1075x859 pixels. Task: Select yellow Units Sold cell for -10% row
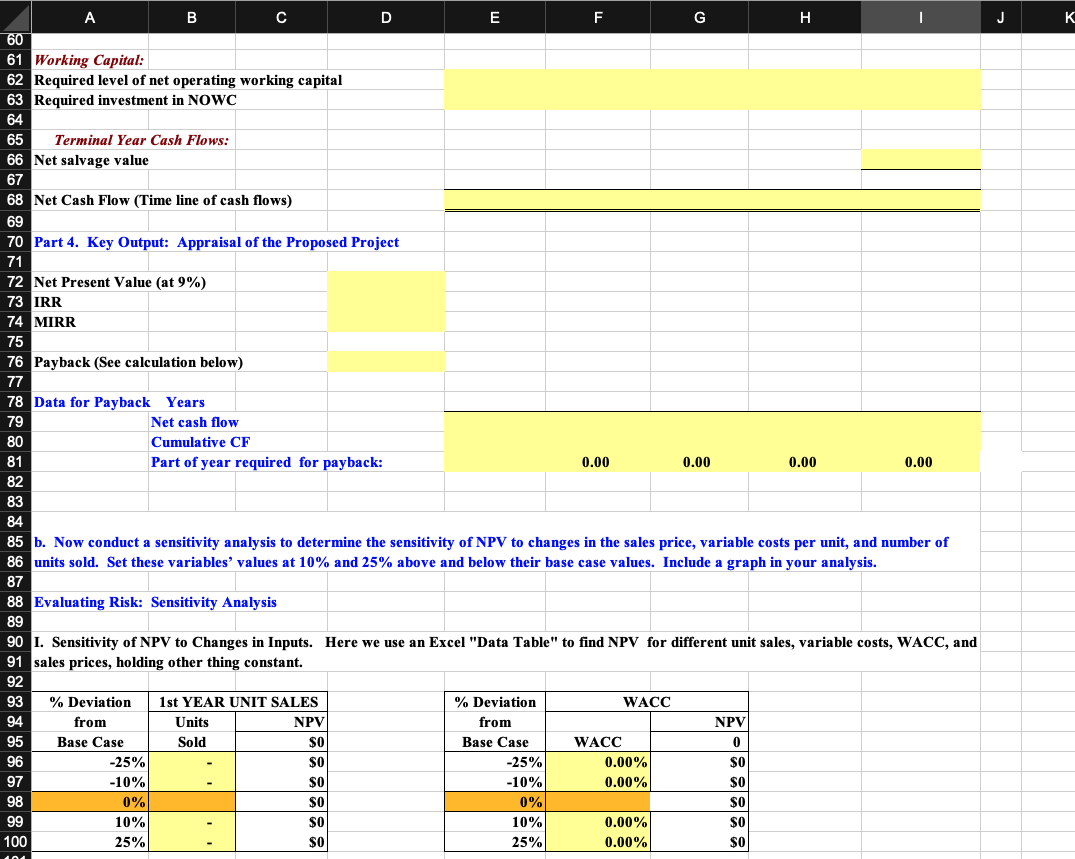192,782
